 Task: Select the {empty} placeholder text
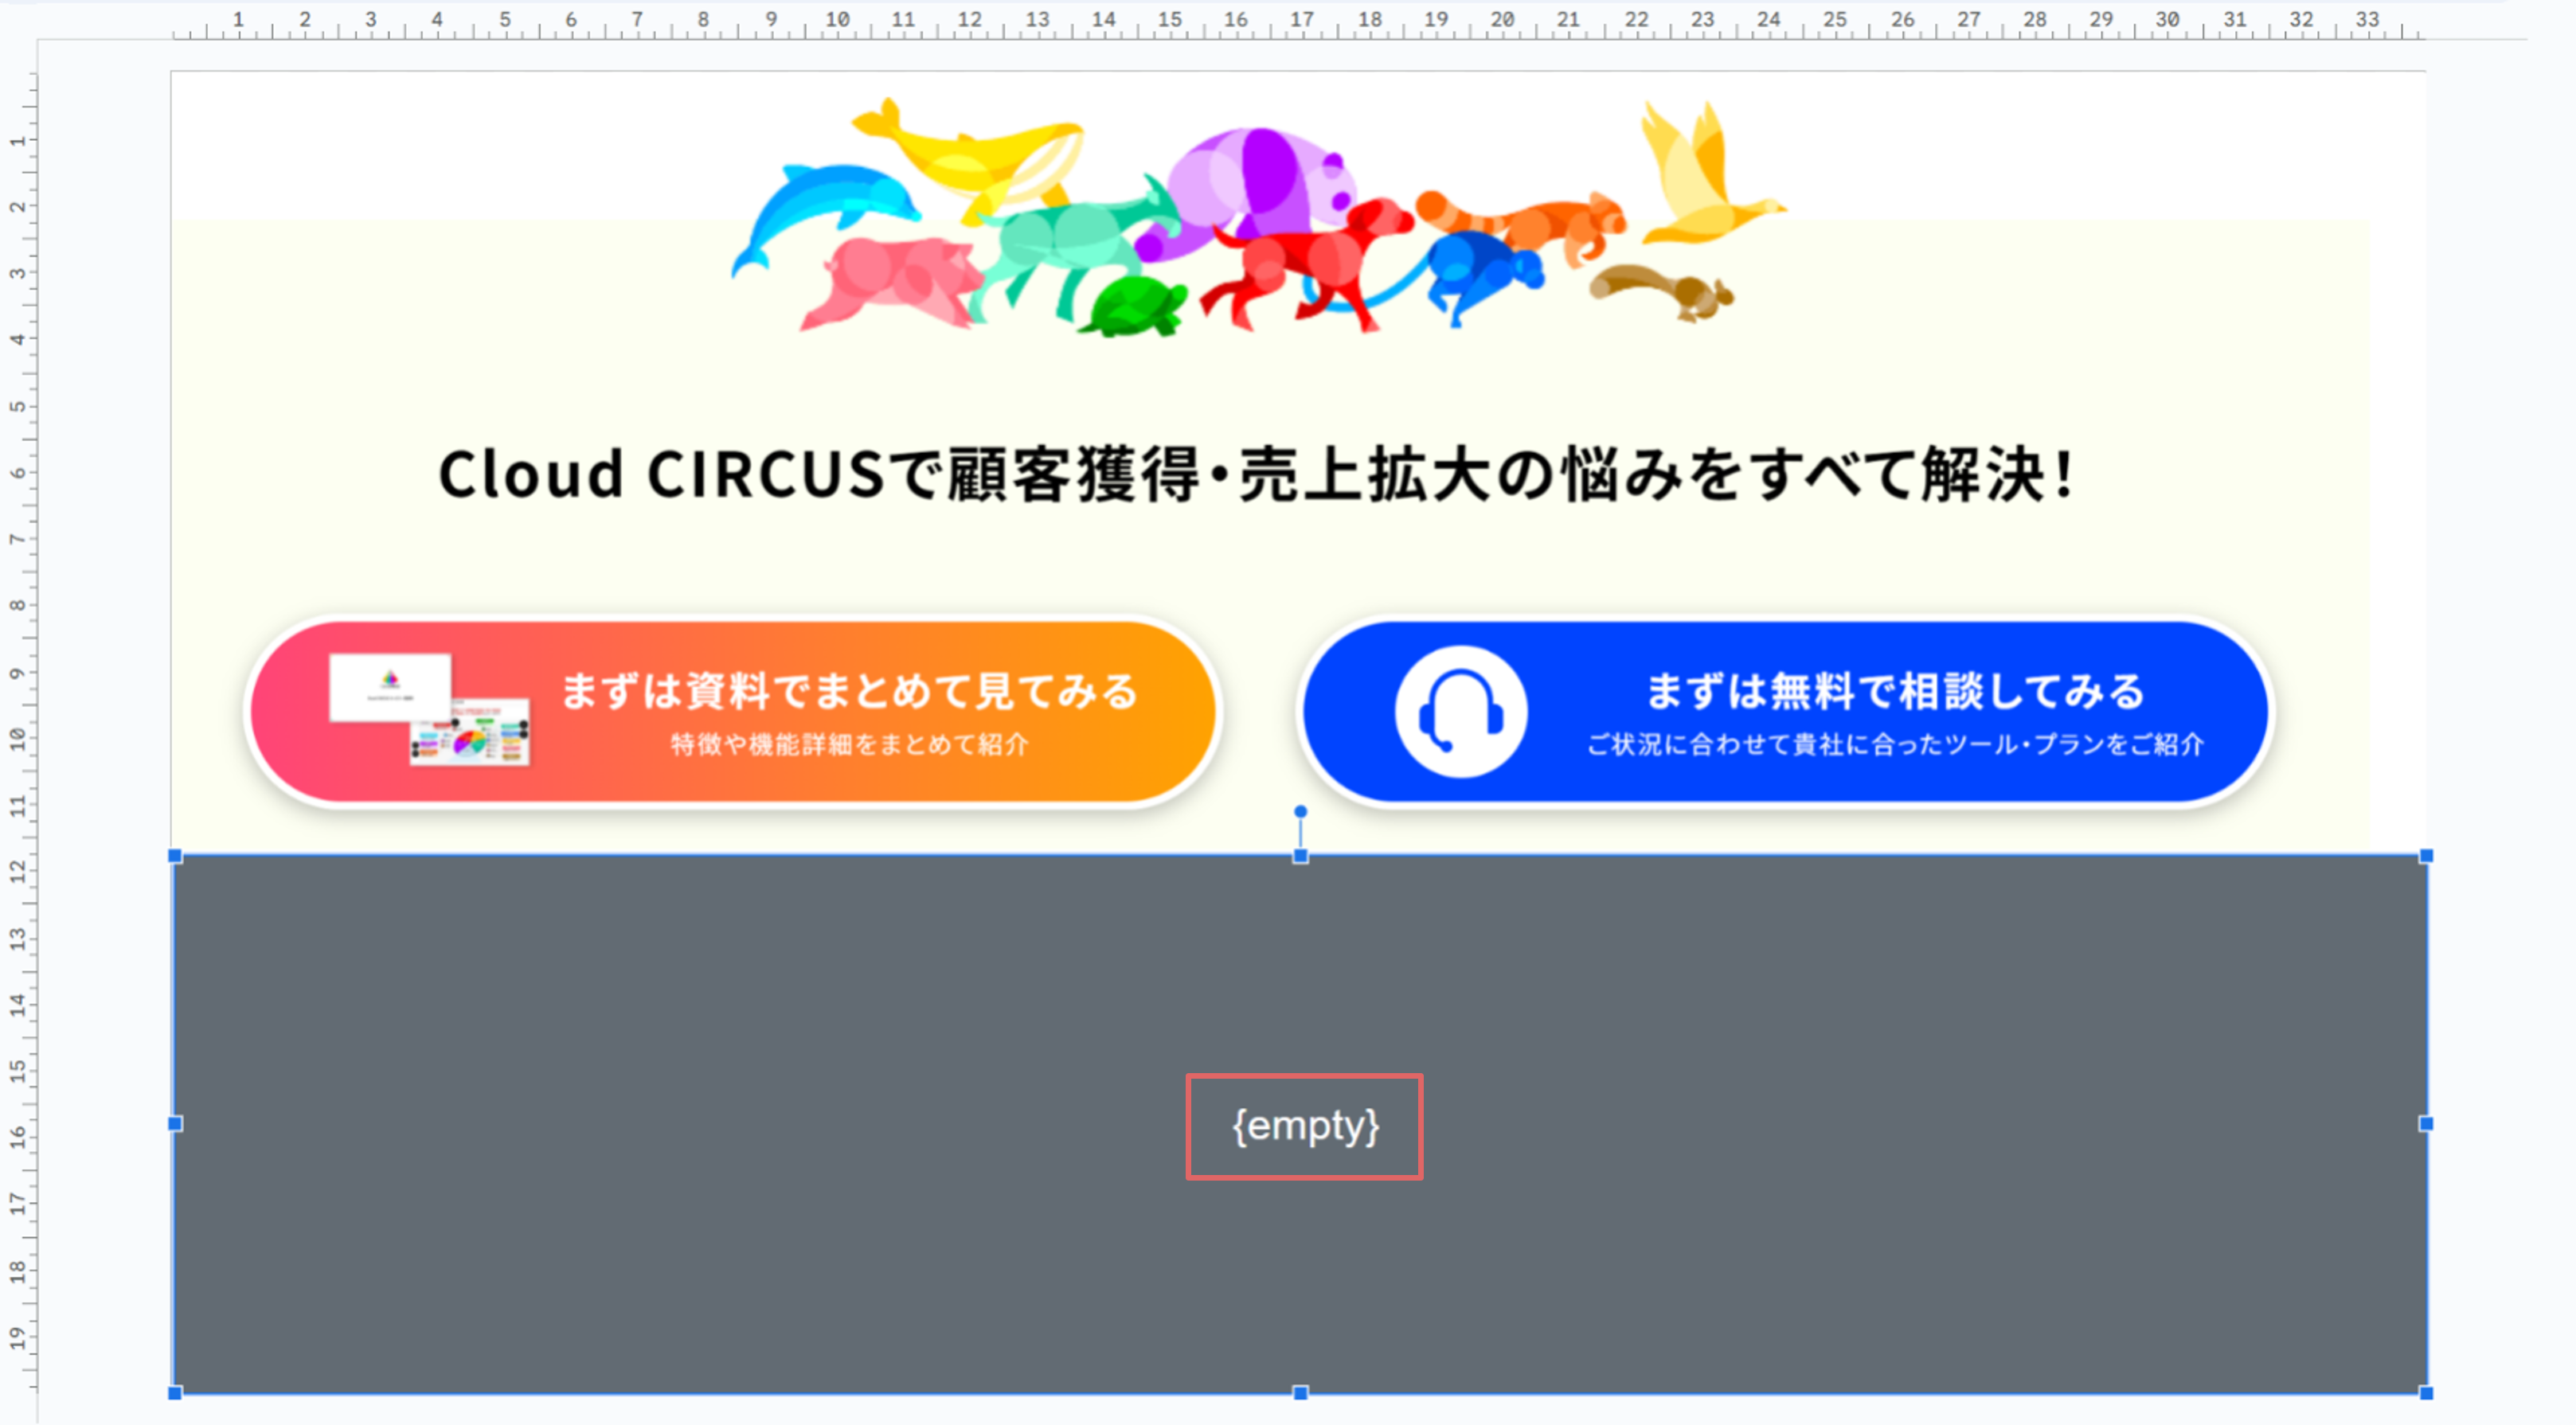[x=1305, y=1126]
